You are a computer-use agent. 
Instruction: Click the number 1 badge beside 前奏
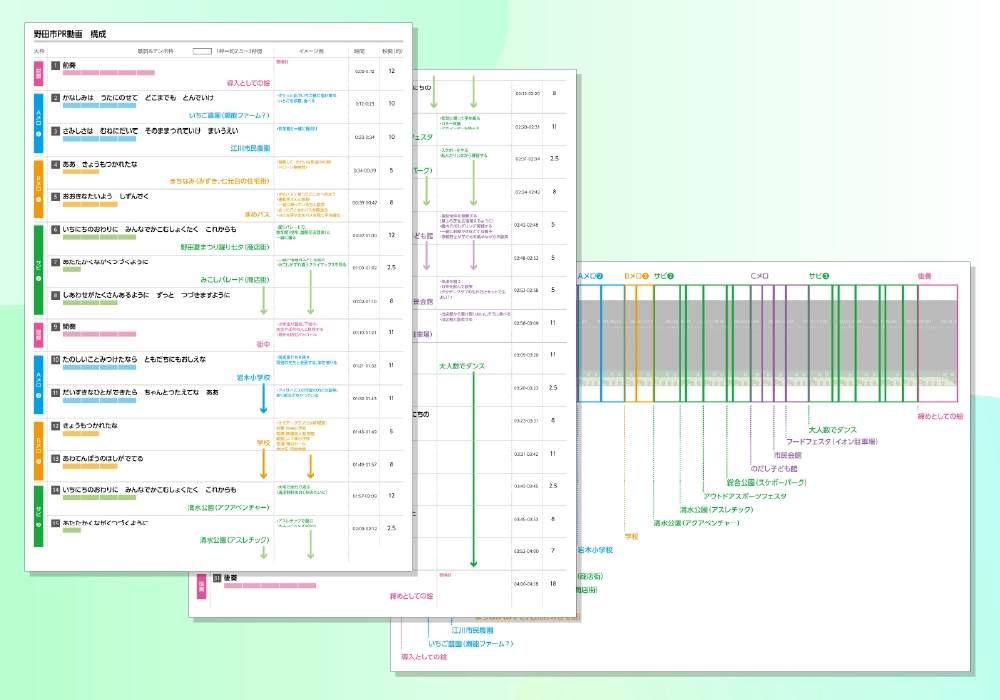(x=55, y=65)
